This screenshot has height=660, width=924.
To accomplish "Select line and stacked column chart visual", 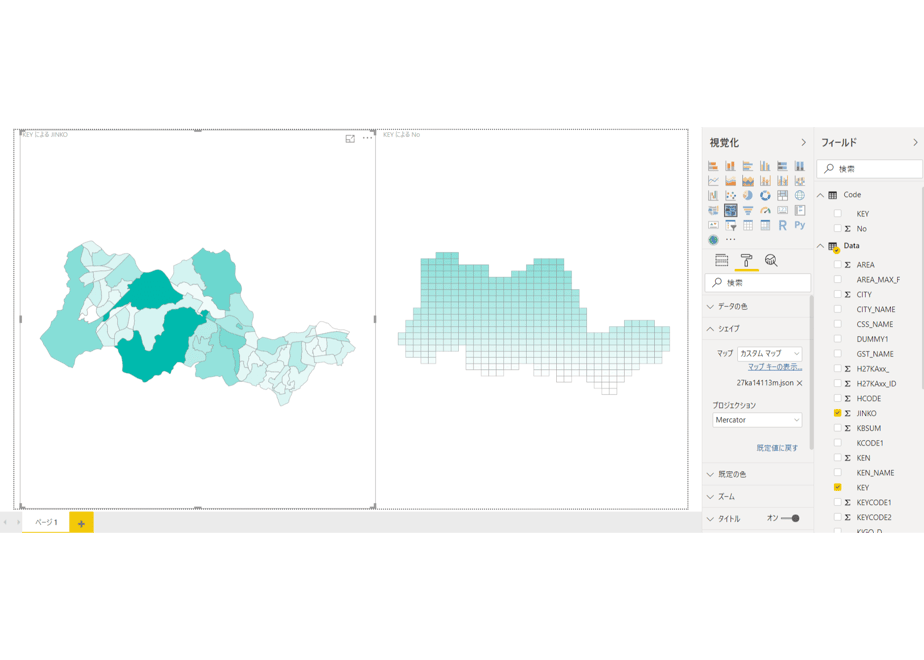I will tap(765, 180).
